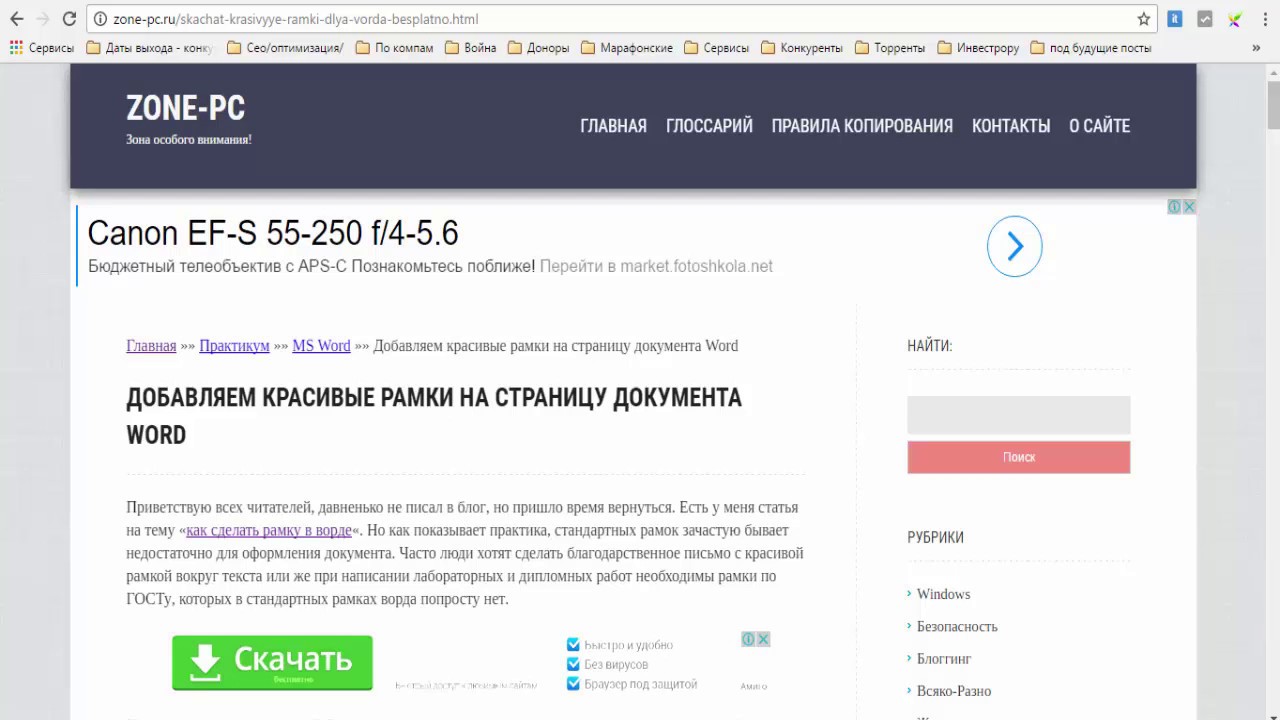The image size is (1280, 720).
Task: Follow the Практикум breadcrumb link
Action: [x=234, y=346]
